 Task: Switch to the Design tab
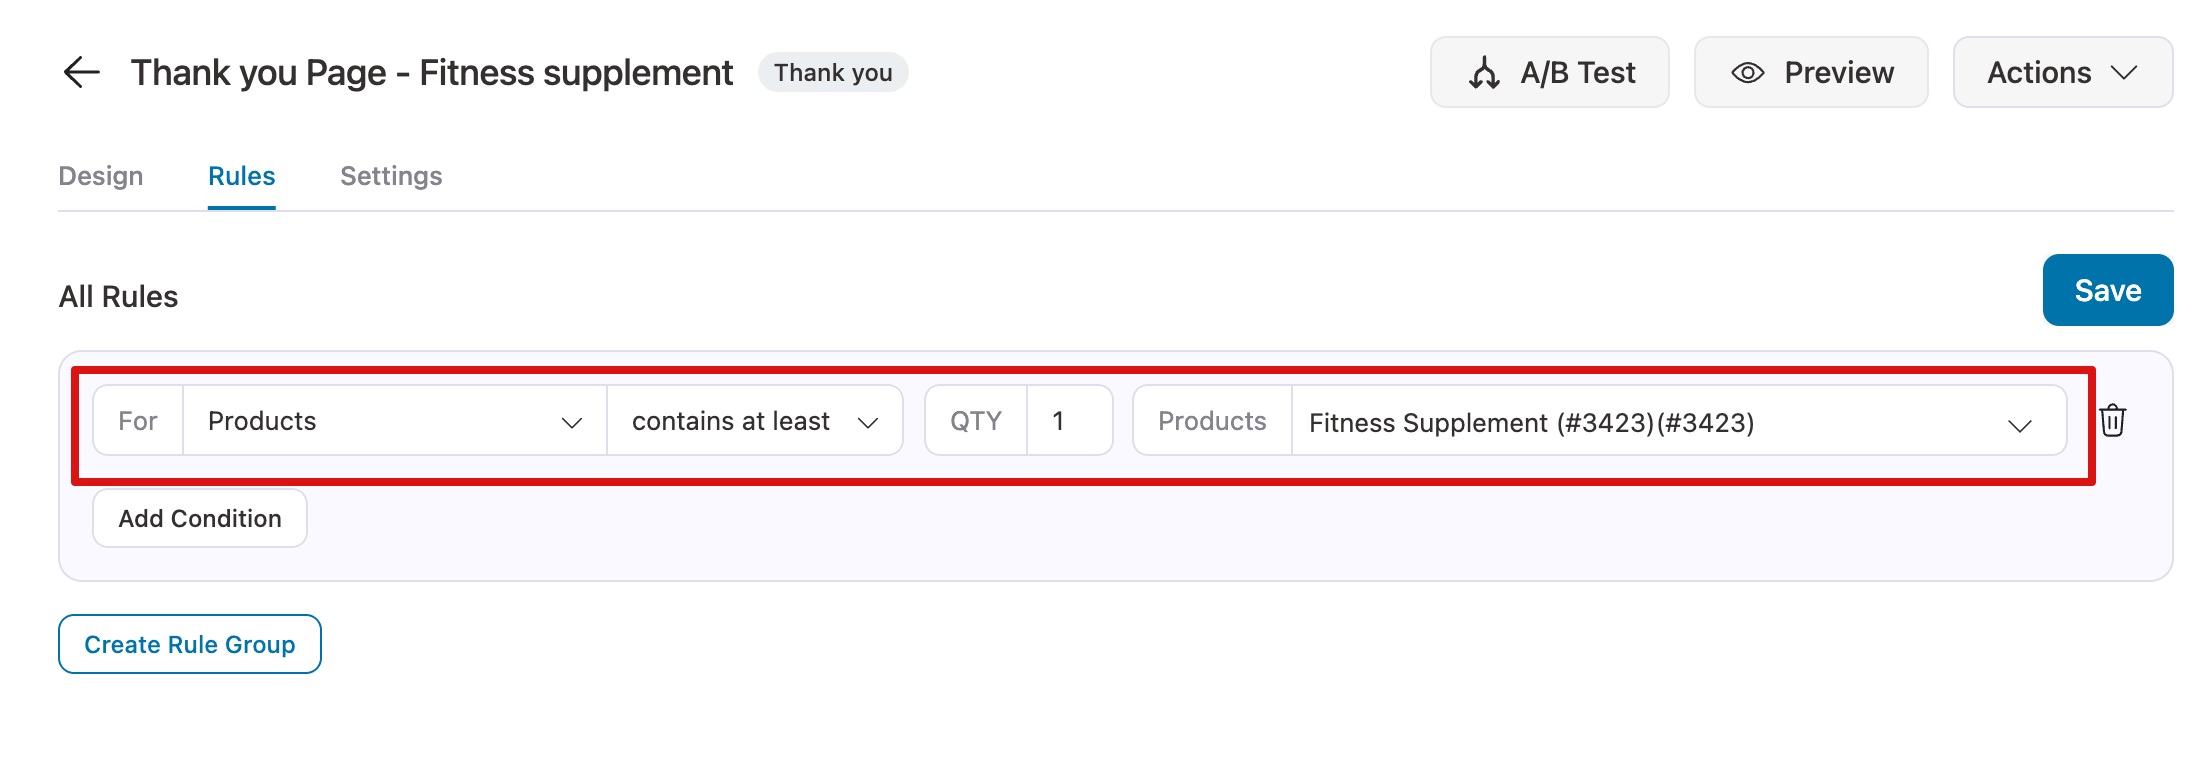click(100, 176)
